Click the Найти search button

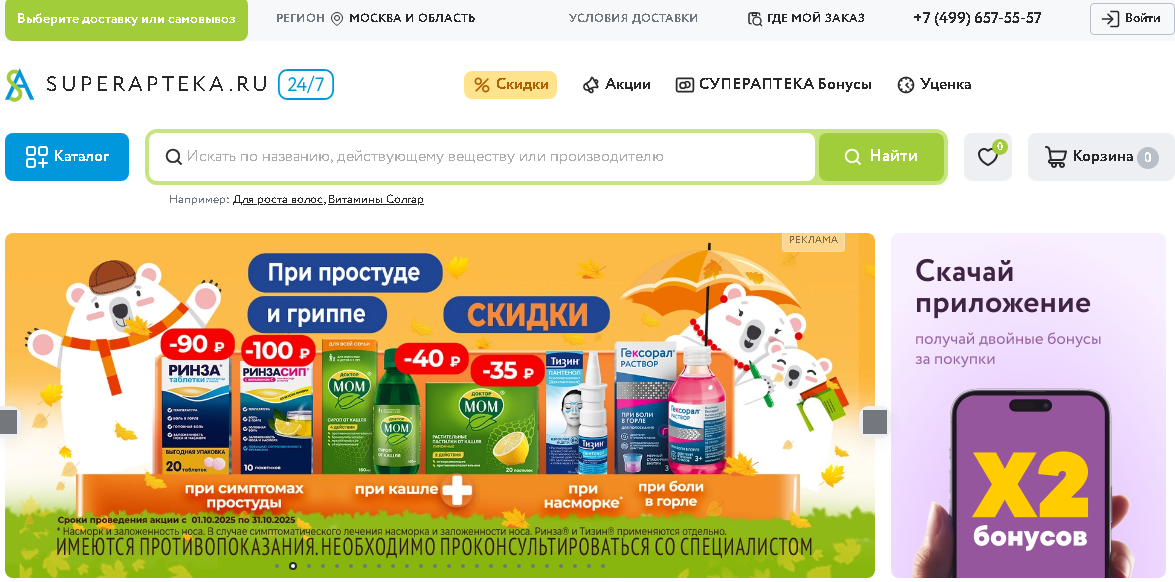click(881, 157)
